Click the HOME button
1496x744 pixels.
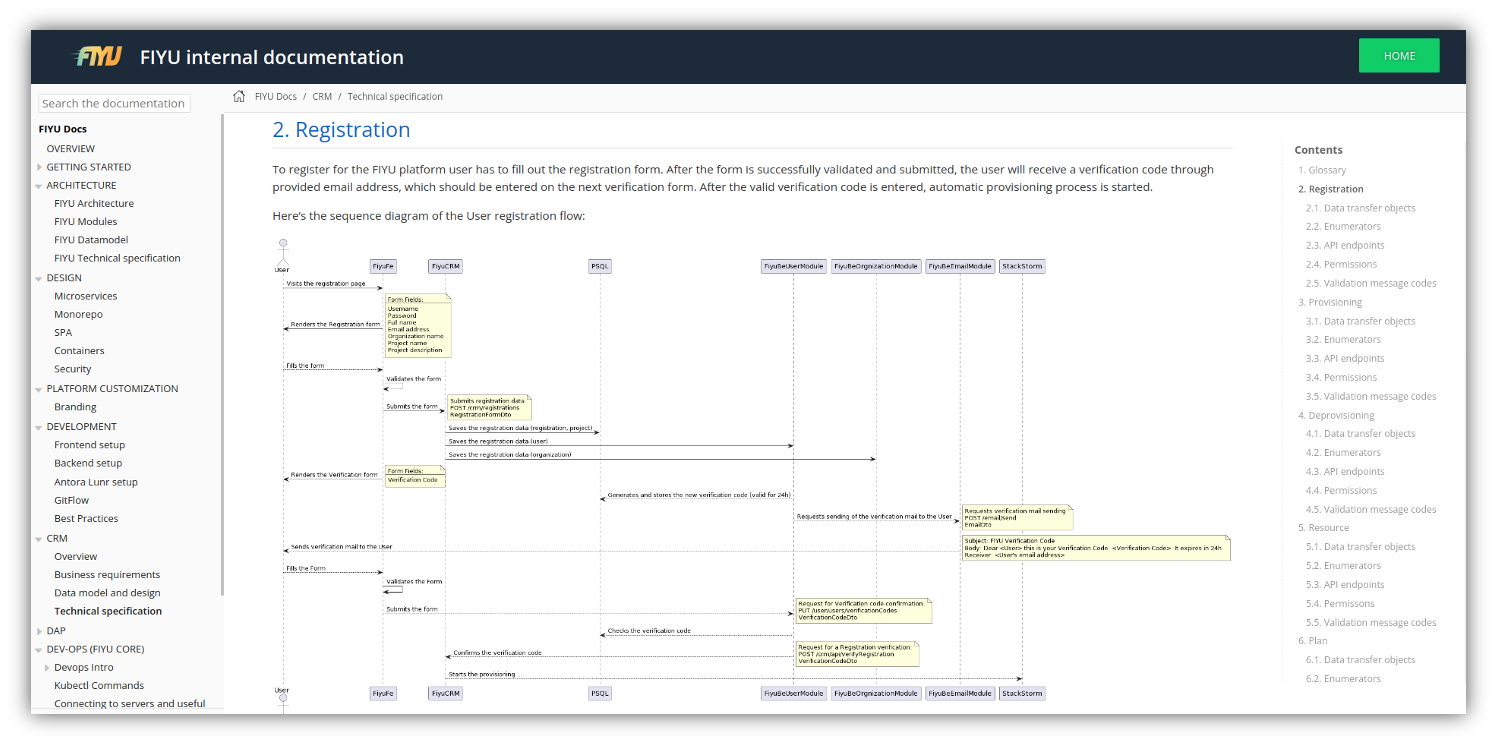click(x=1399, y=56)
